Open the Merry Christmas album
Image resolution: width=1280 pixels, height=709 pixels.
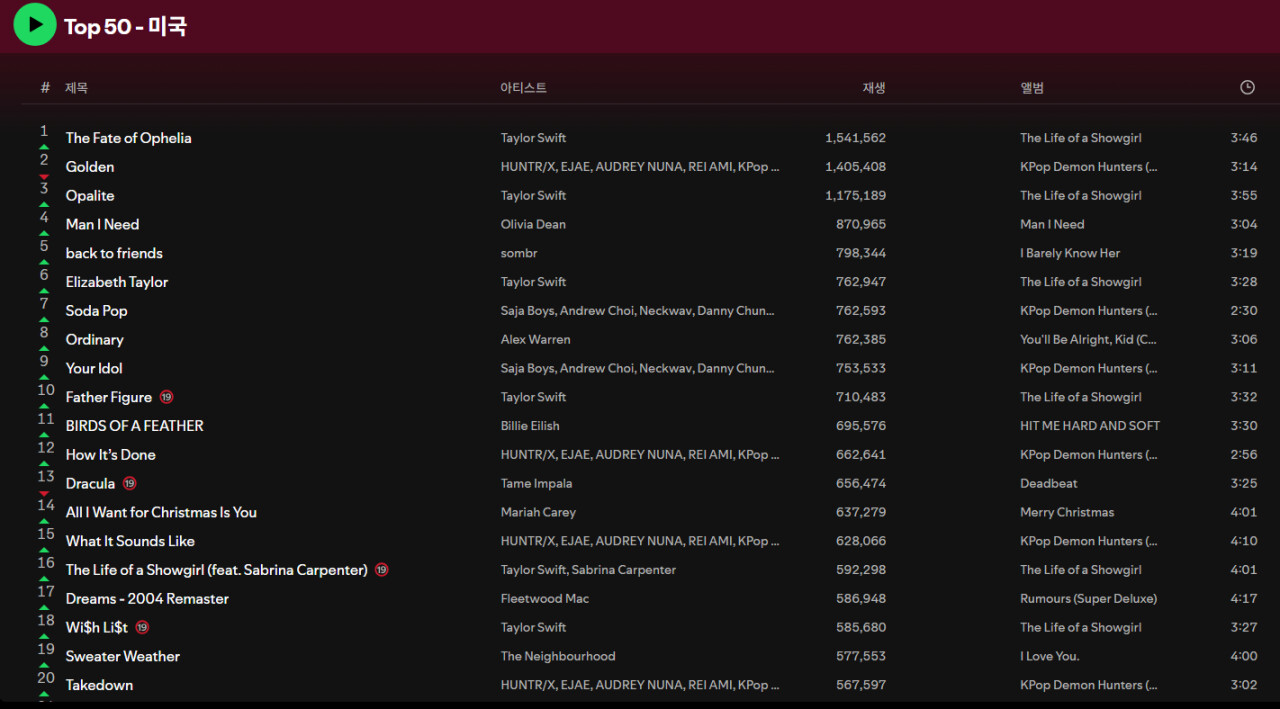(x=1067, y=512)
